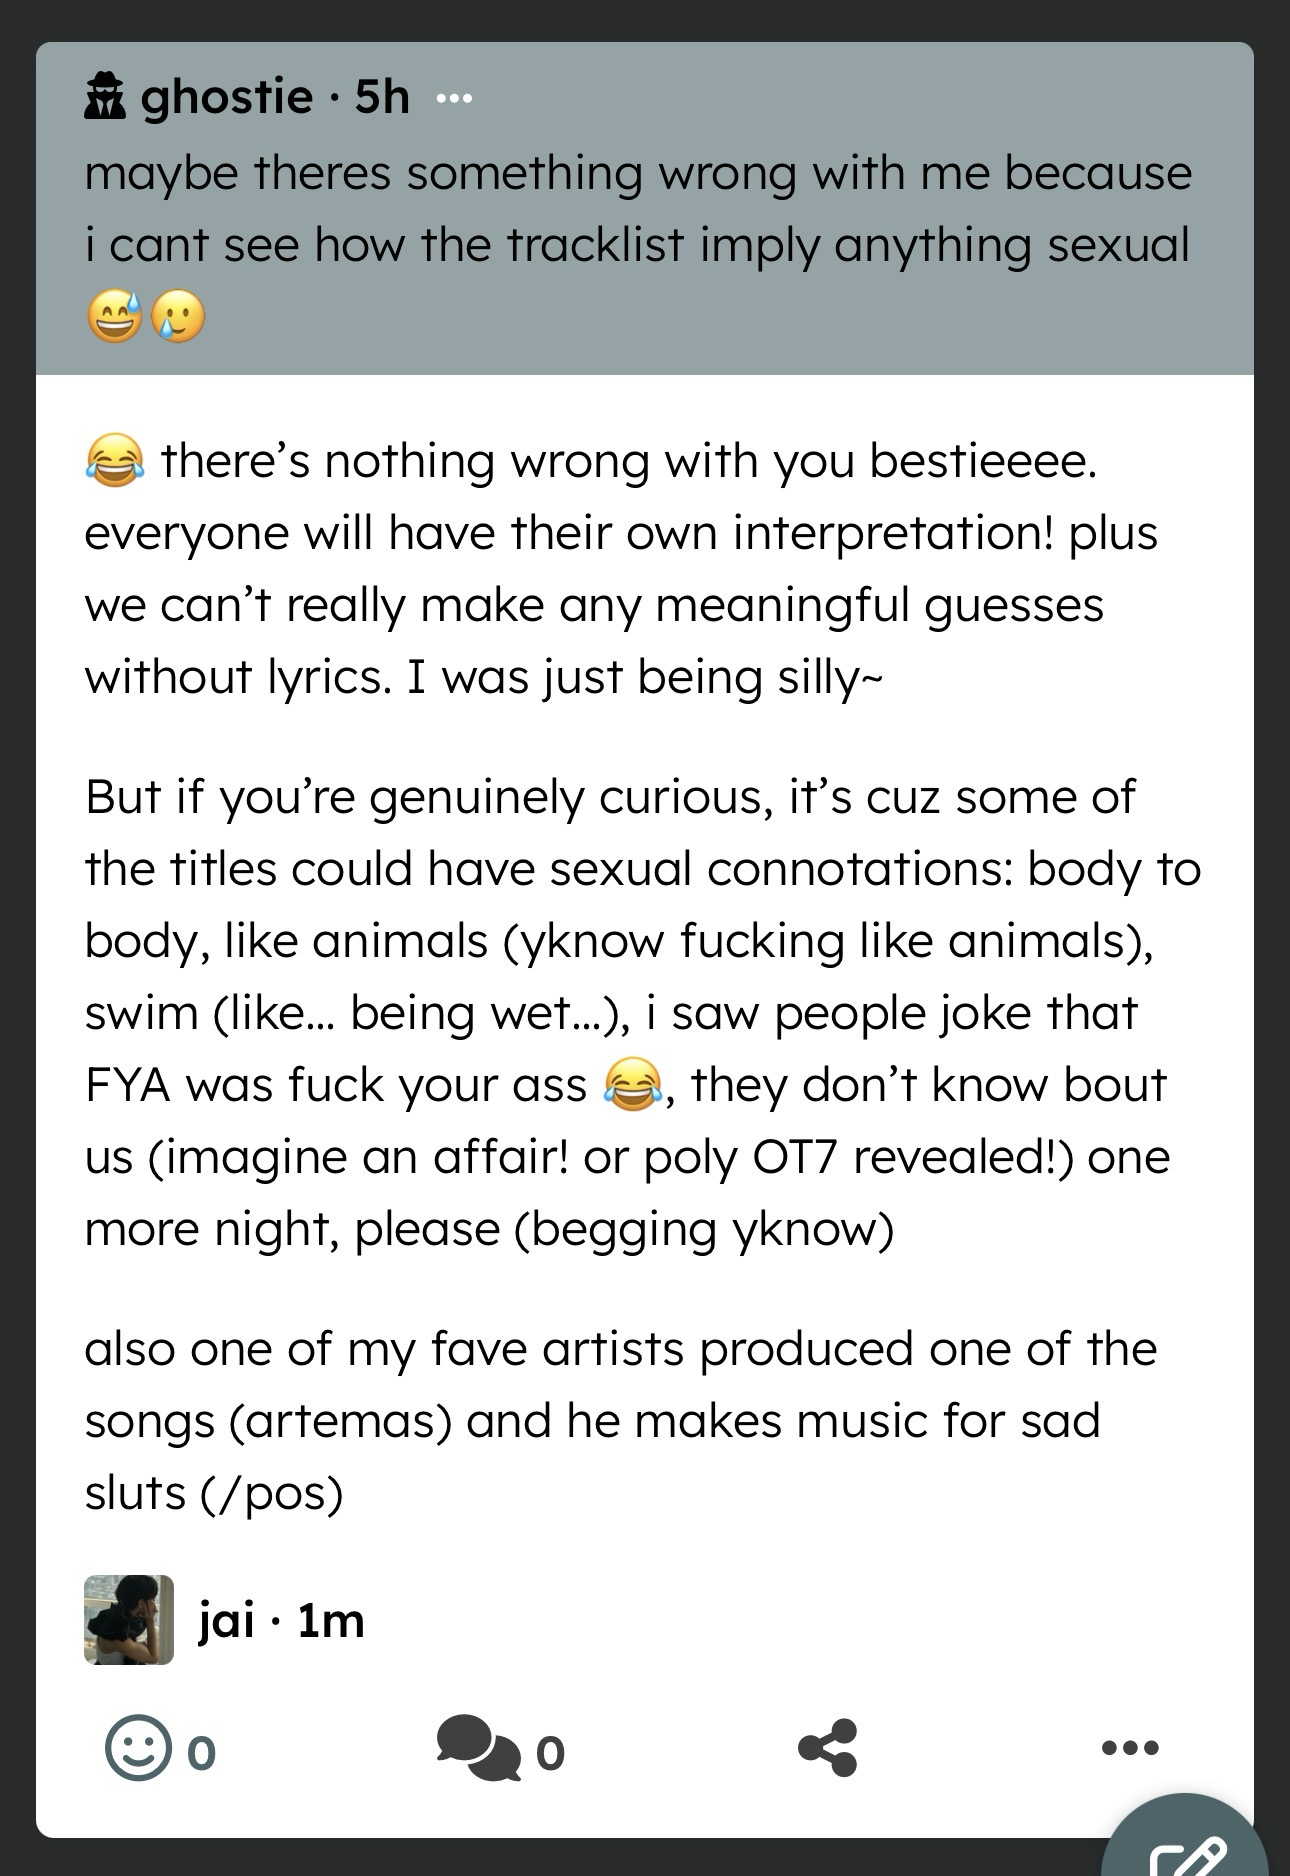Click the 1m answer timestamp
Image resolution: width=1290 pixels, height=1876 pixels.
point(331,1620)
